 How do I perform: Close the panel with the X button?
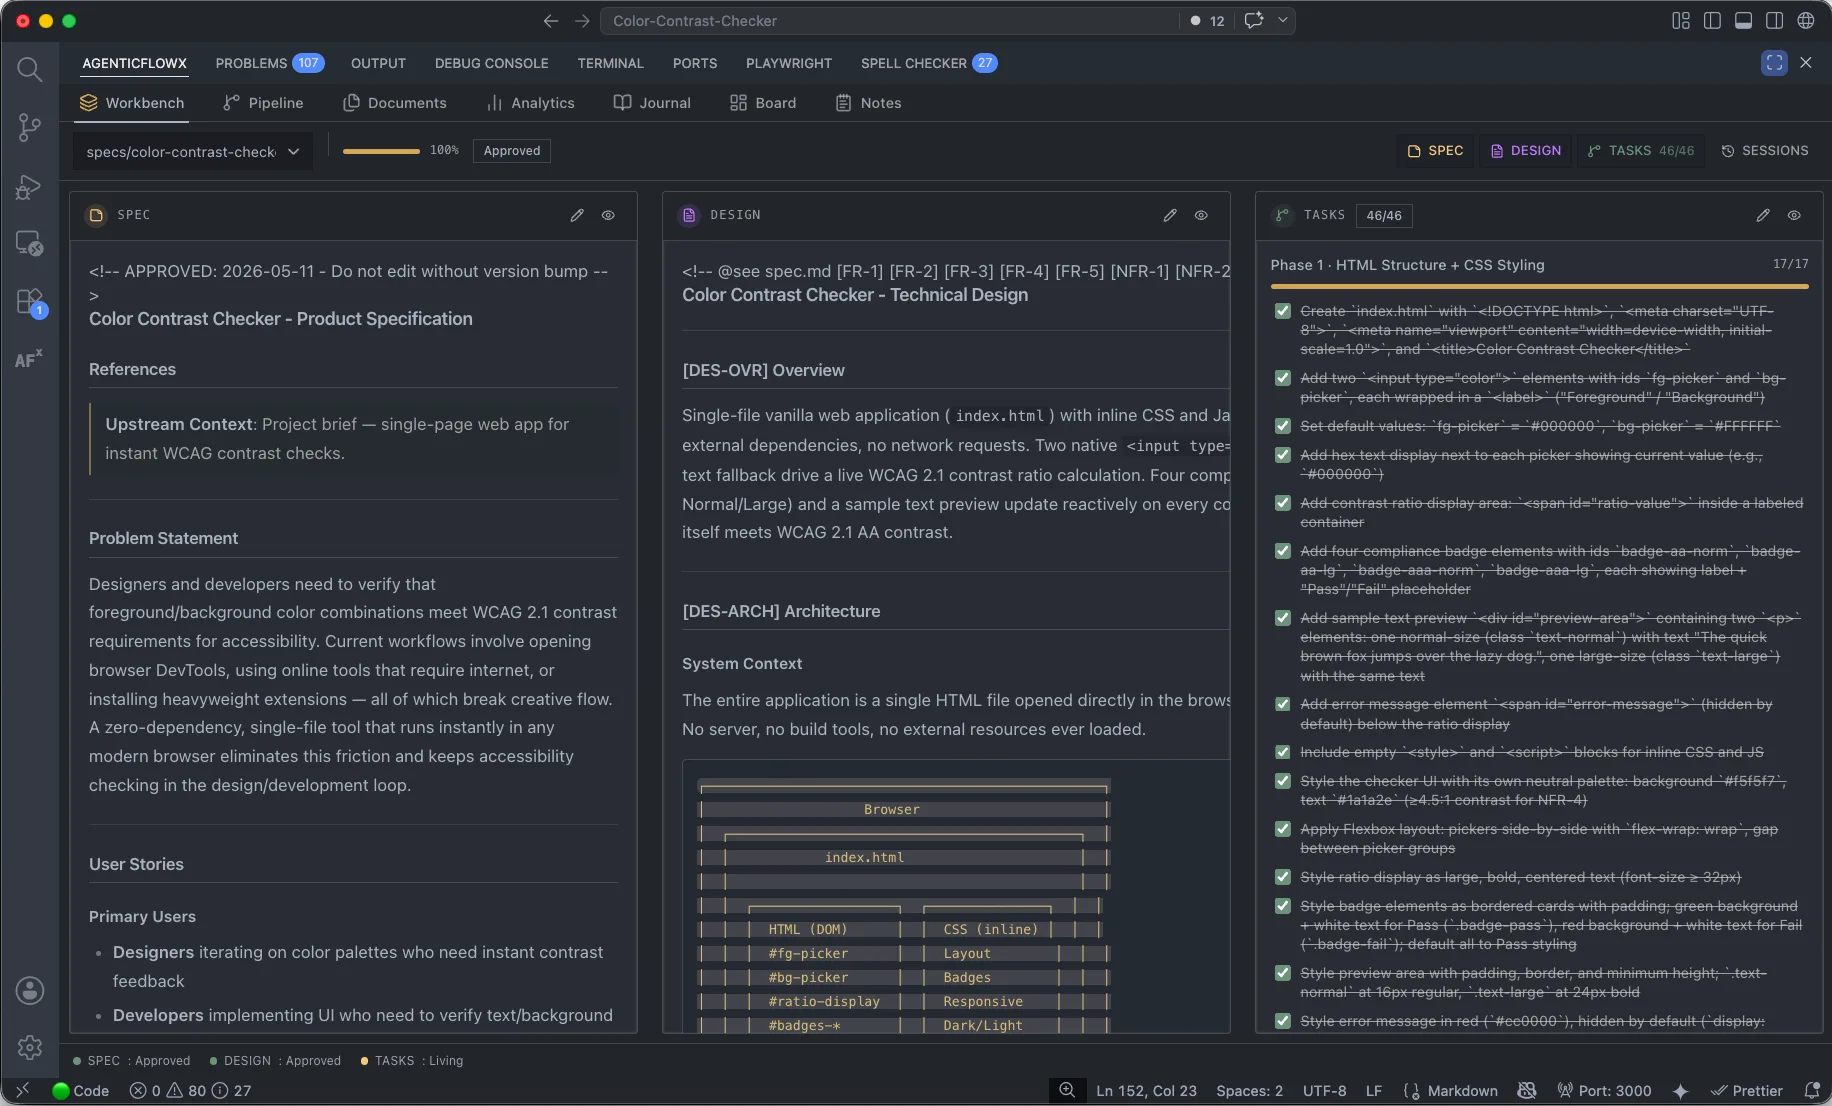point(1806,62)
